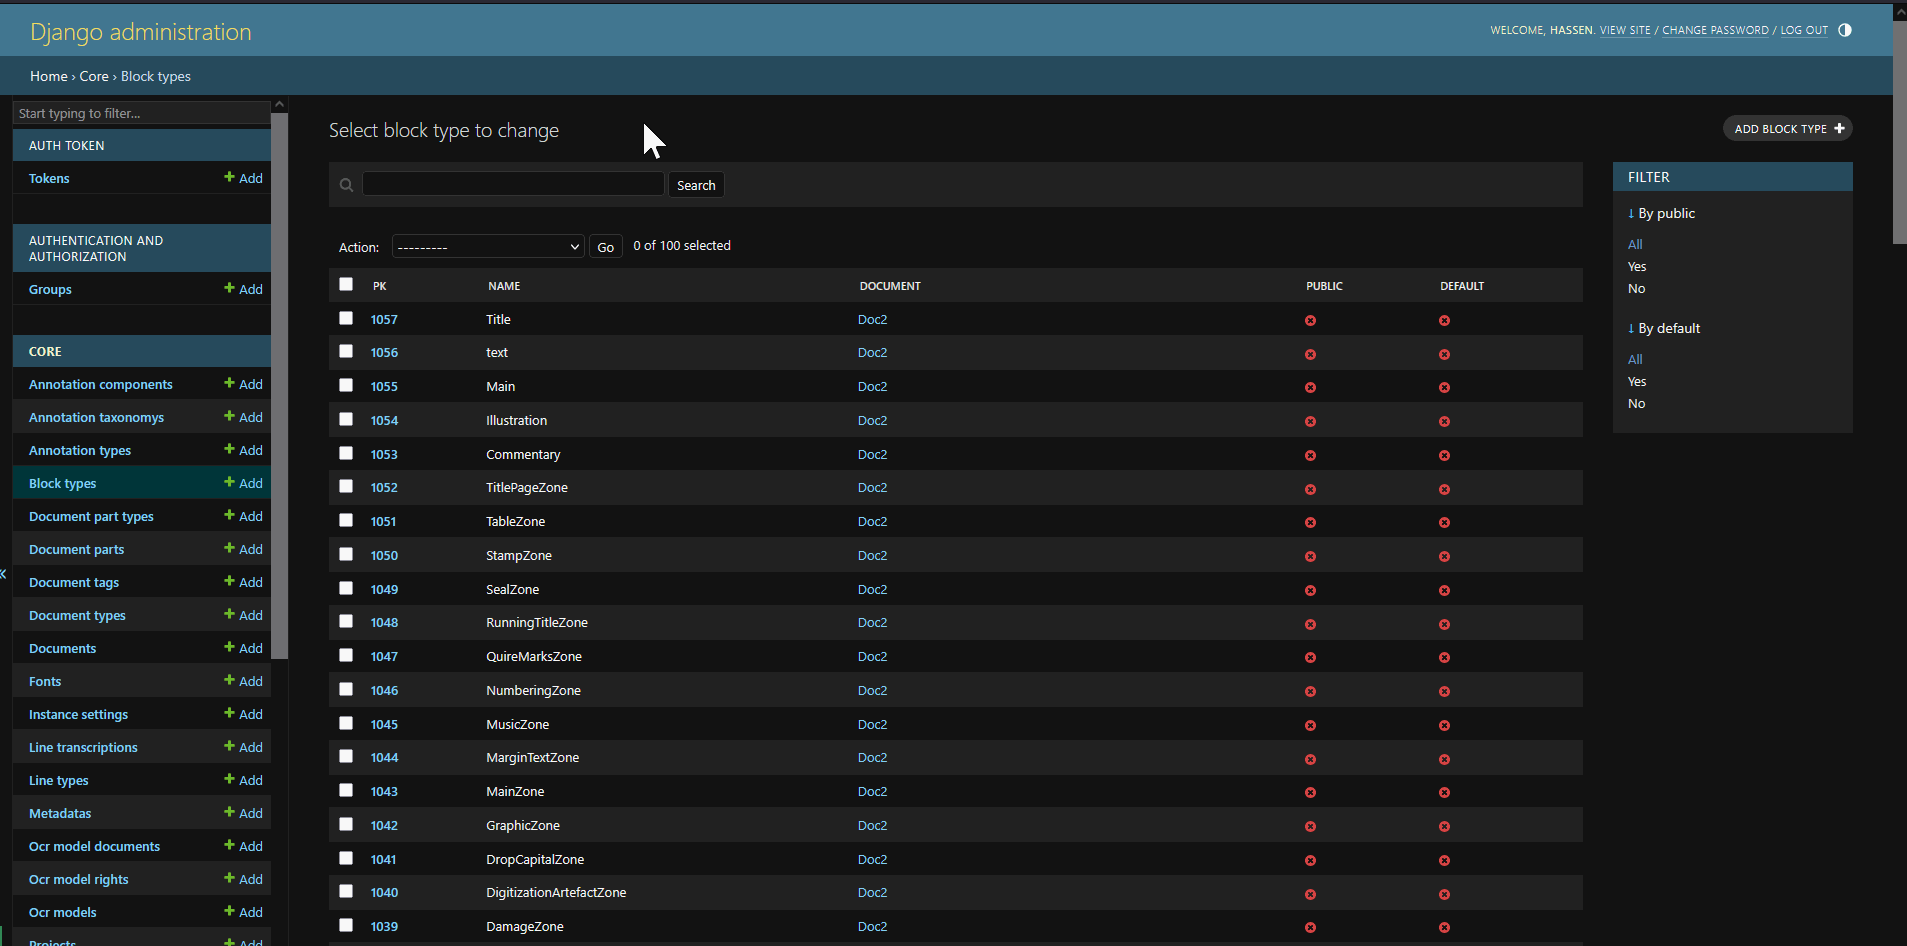Open Instance settings in the sidebar
This screenshot has height=946, width=1907.
pos(78,714)
